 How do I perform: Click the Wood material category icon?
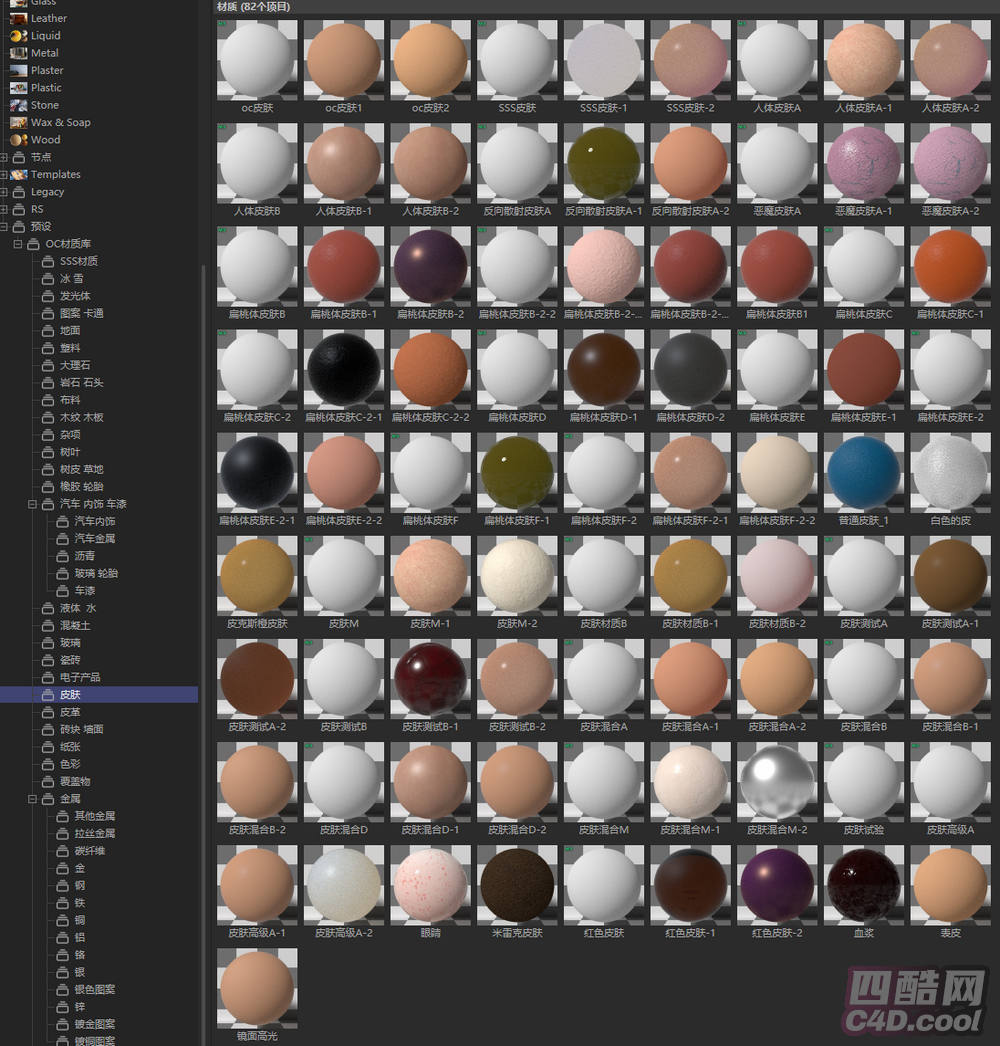point(18,140)
